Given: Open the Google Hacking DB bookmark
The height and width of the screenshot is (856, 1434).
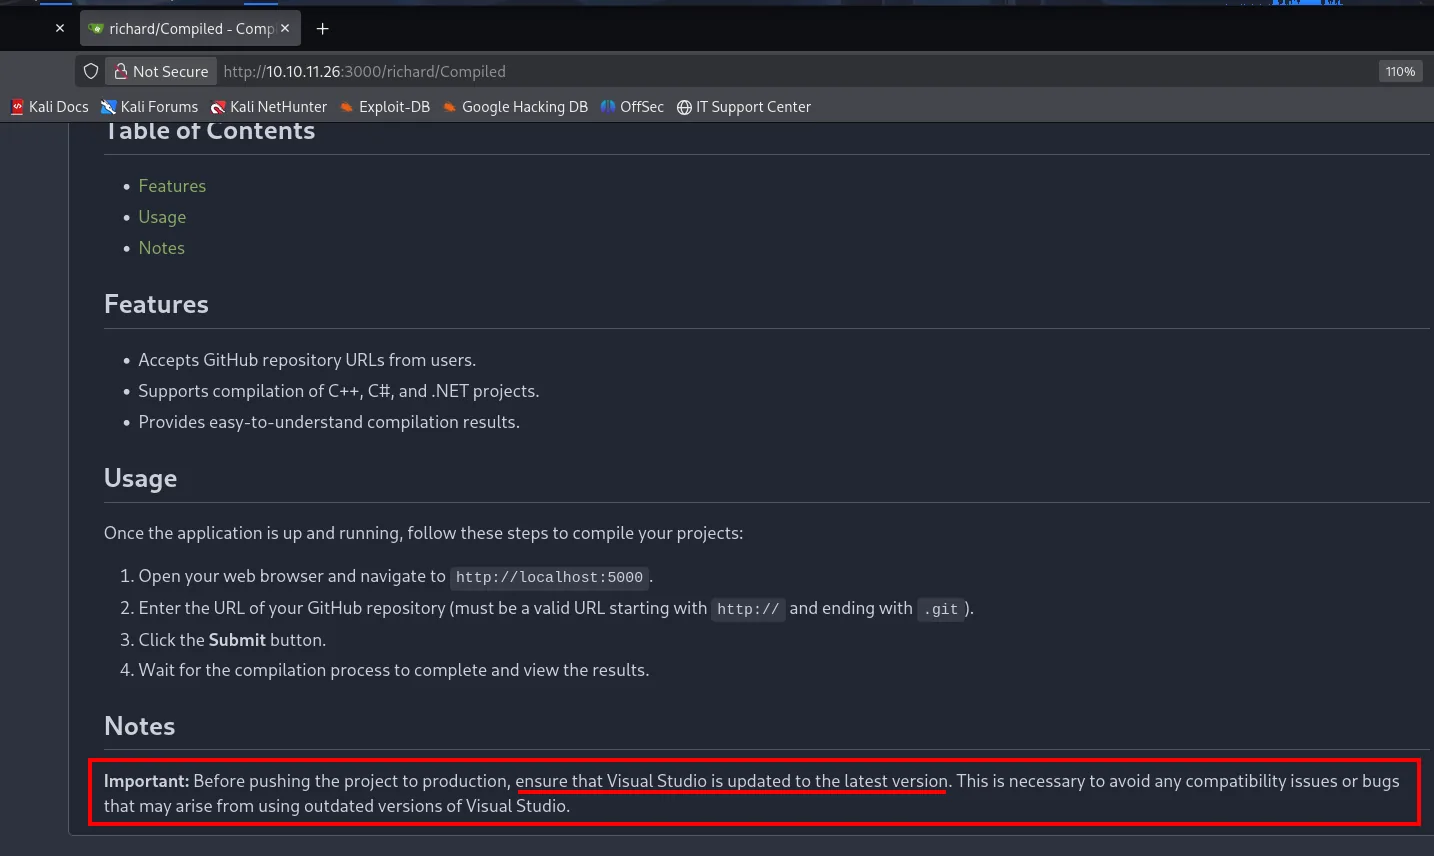Looking at the screenshot, I should [515, 107].
